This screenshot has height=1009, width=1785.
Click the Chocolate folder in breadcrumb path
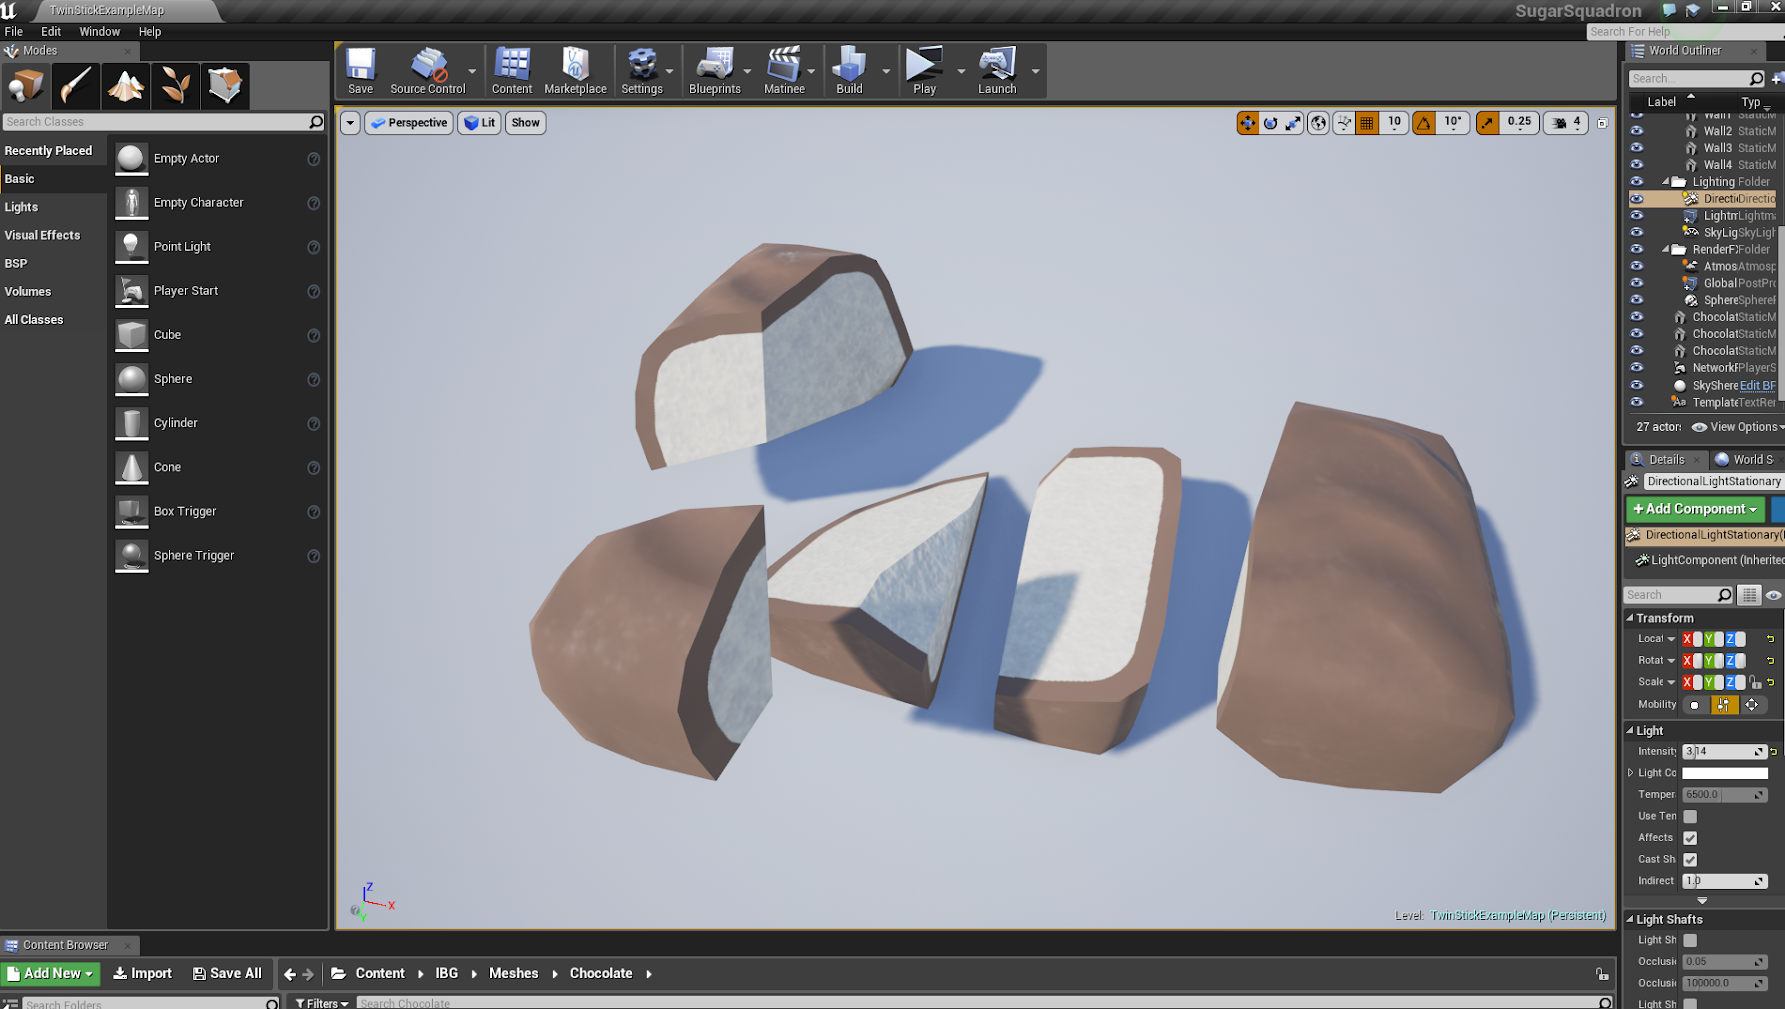(x=601, y=973)
